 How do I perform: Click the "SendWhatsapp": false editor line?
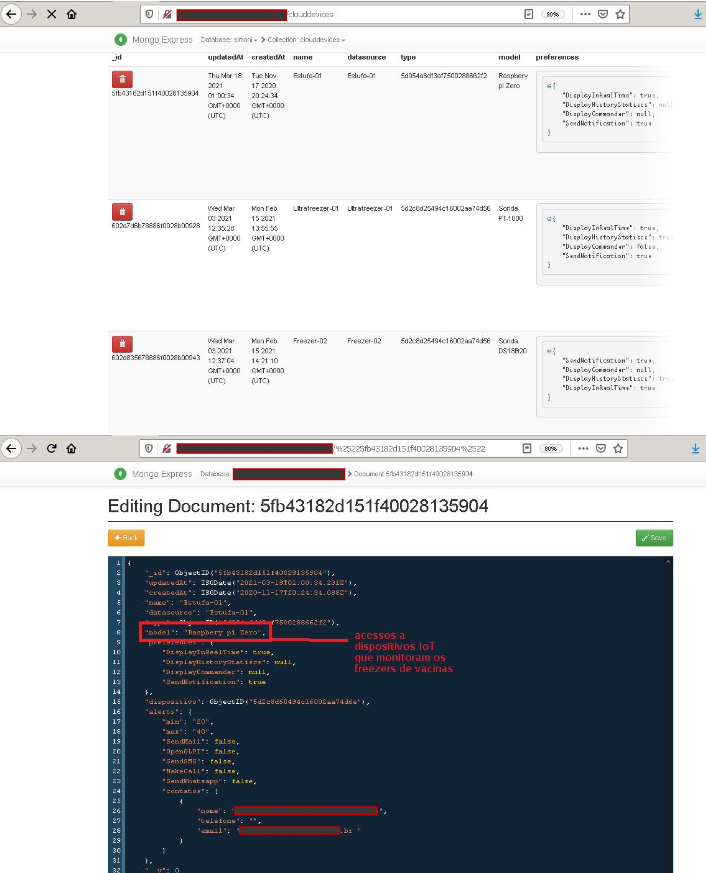click(209, 781)
